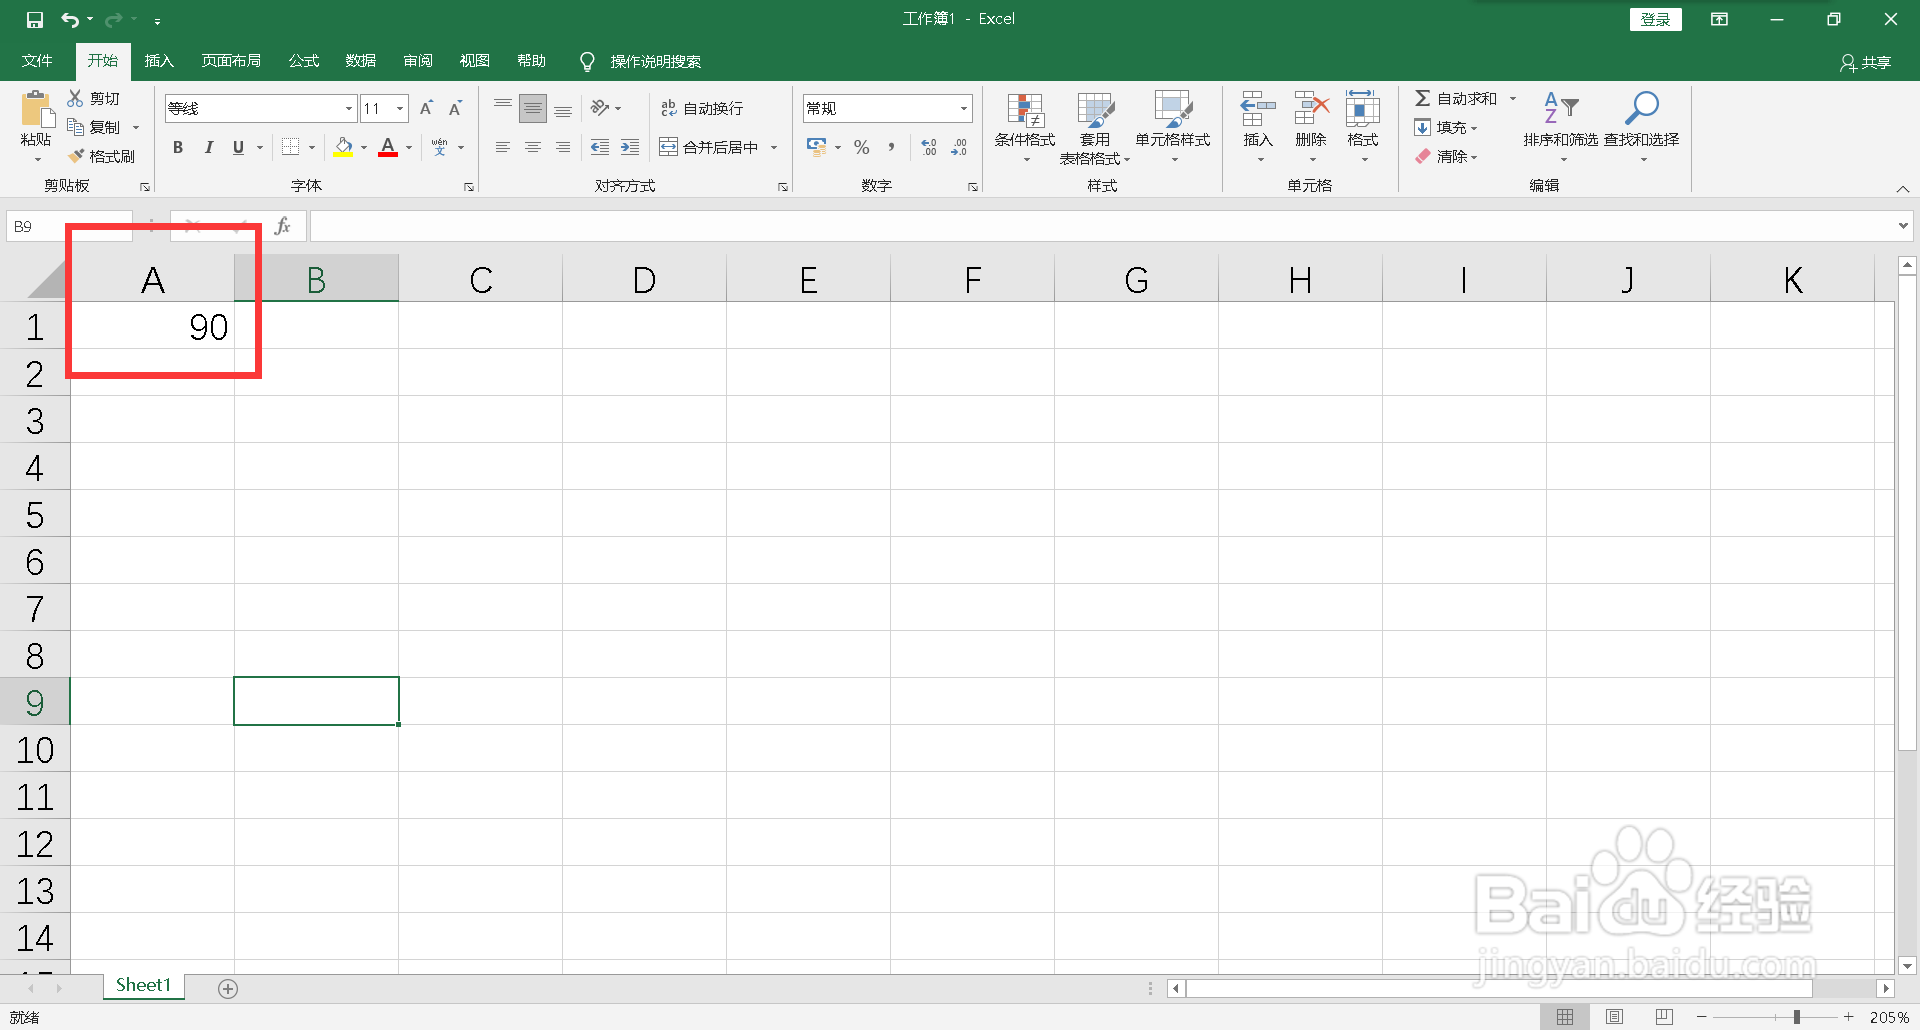Click the font color red A icon
1920x1030 pixels.
click(x=388, y=147)
